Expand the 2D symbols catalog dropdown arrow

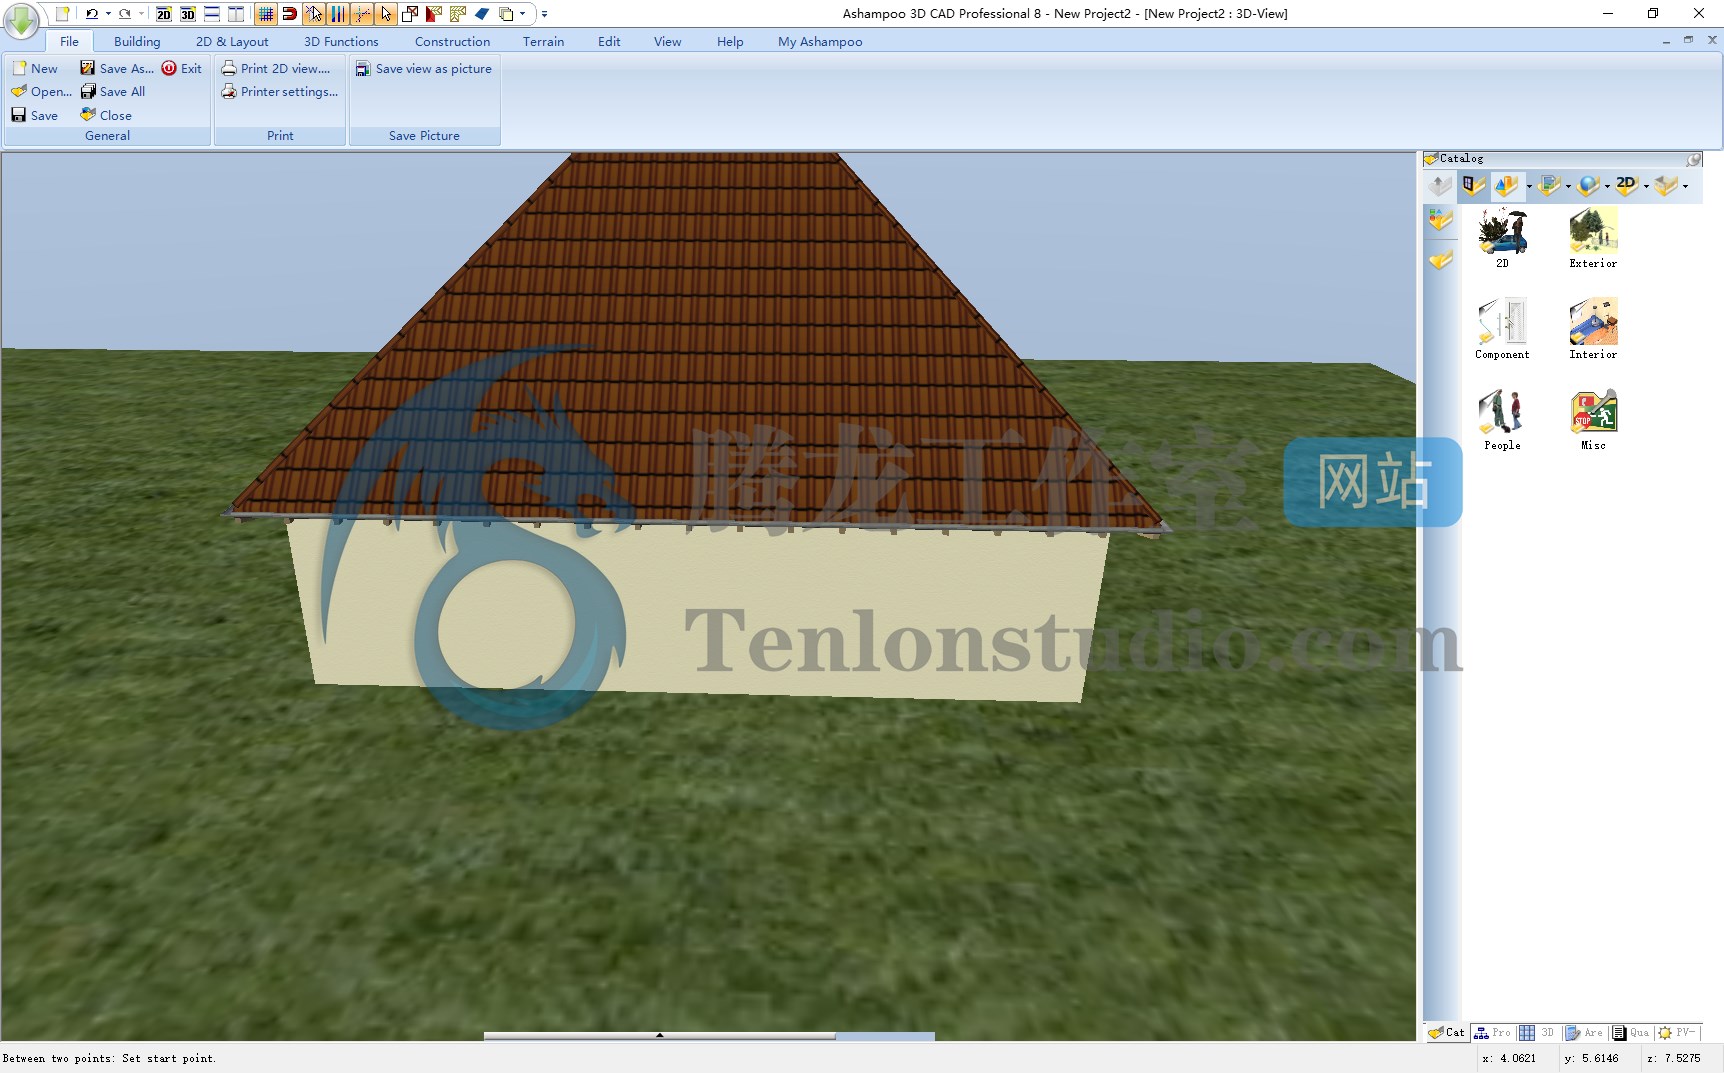1646,186
